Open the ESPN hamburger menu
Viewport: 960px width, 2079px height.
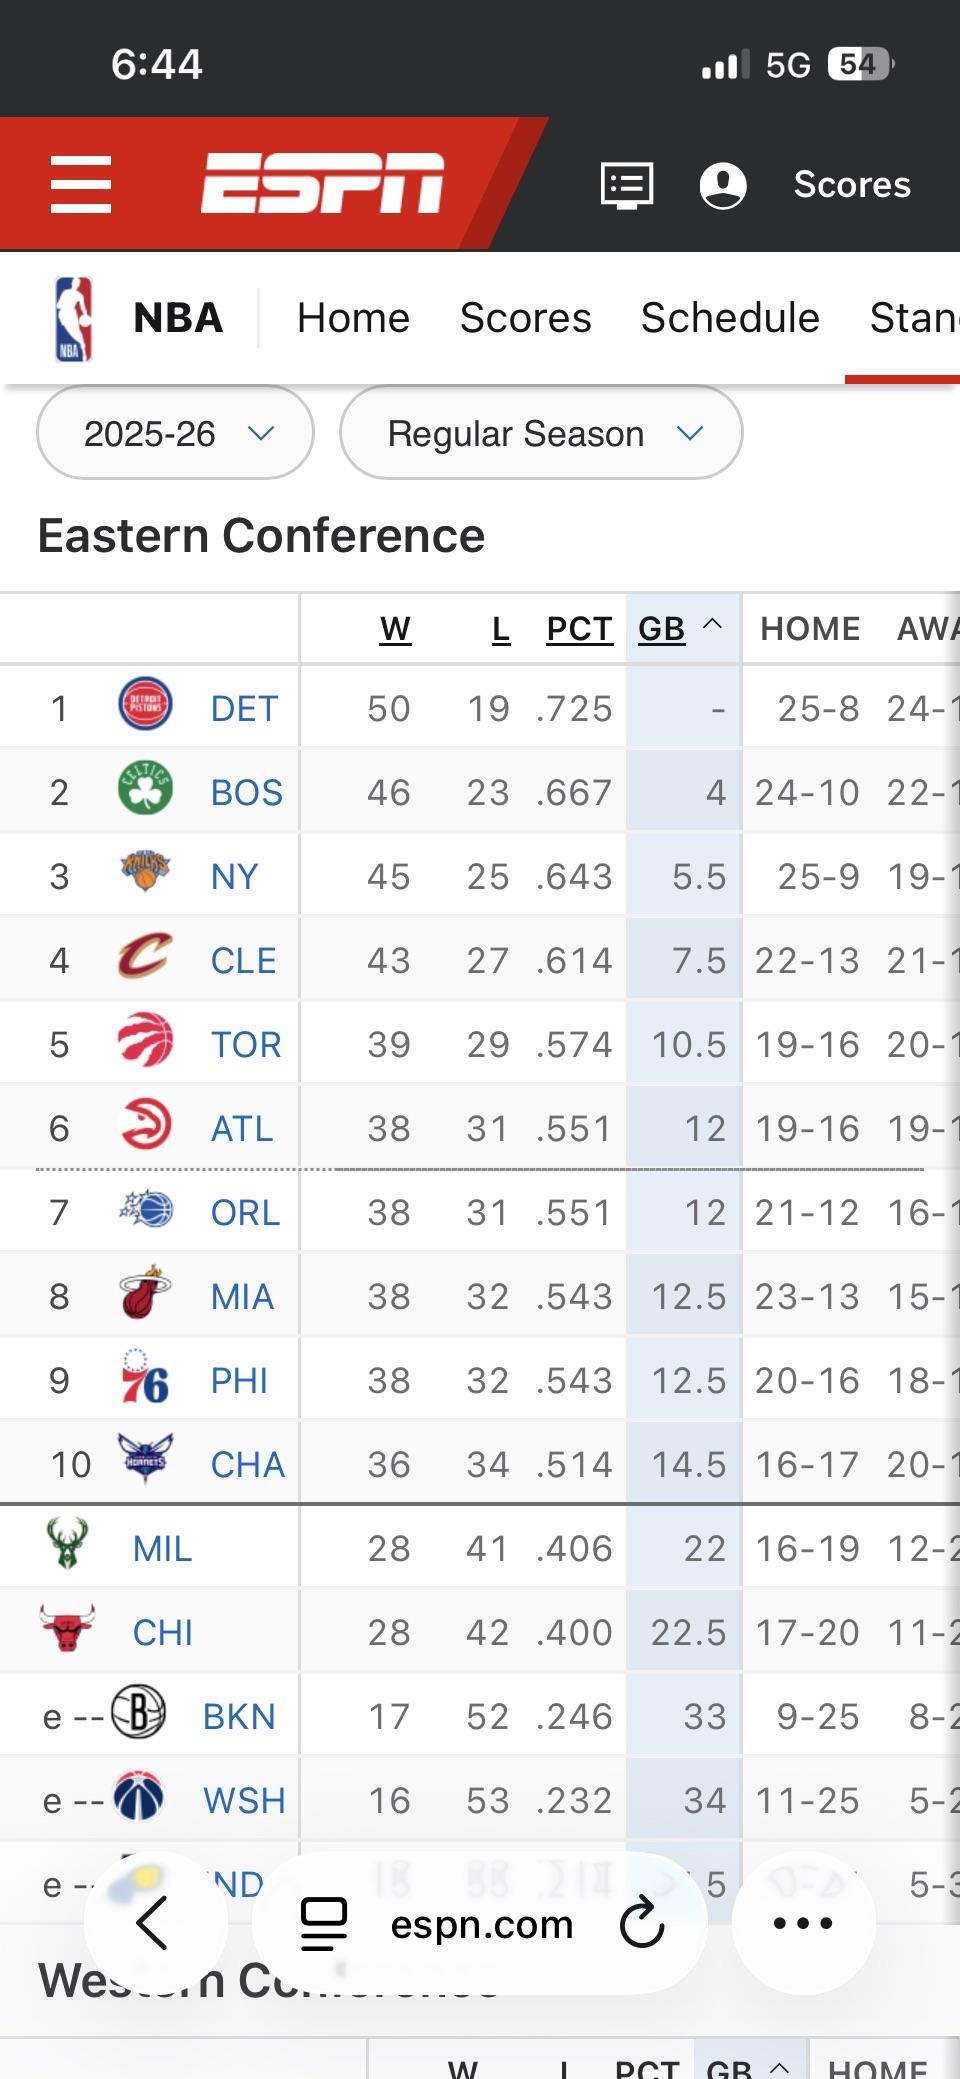(81, 185)
